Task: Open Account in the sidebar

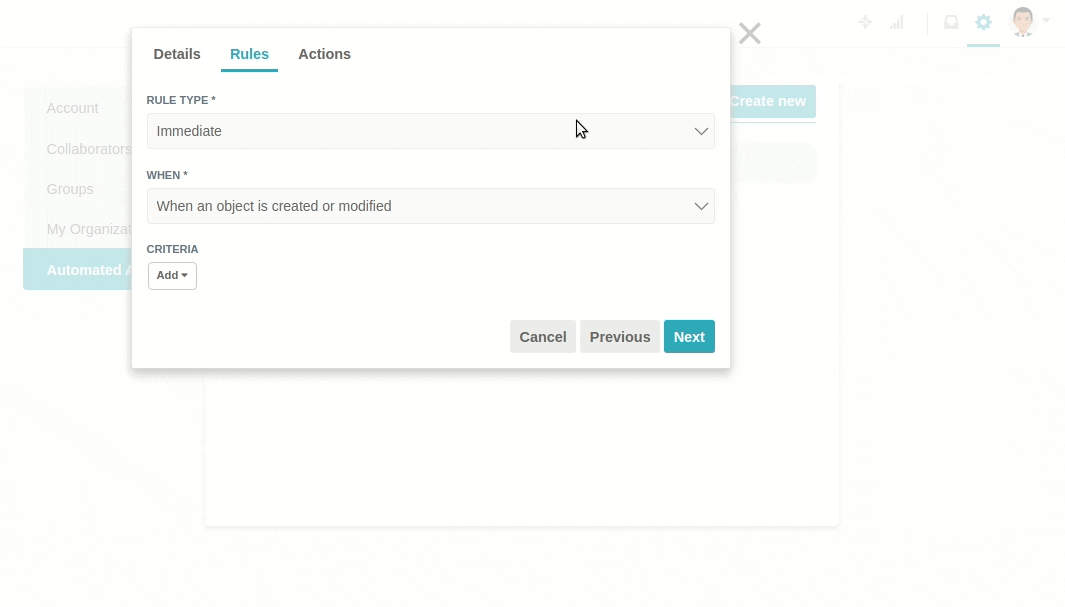Action: [x=73, y=109]
